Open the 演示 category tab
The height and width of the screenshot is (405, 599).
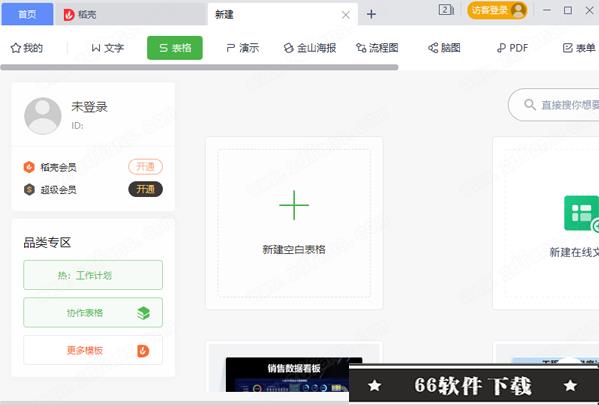point(243,48)
